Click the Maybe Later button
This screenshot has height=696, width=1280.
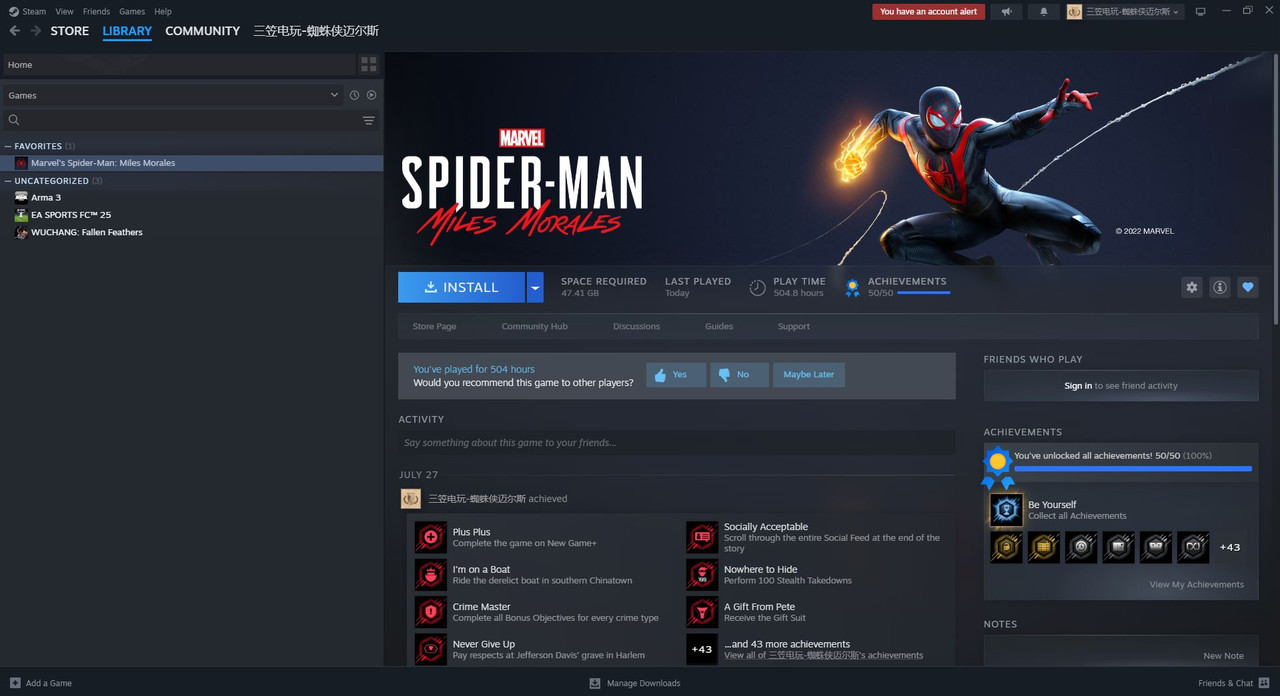(809, 375)
